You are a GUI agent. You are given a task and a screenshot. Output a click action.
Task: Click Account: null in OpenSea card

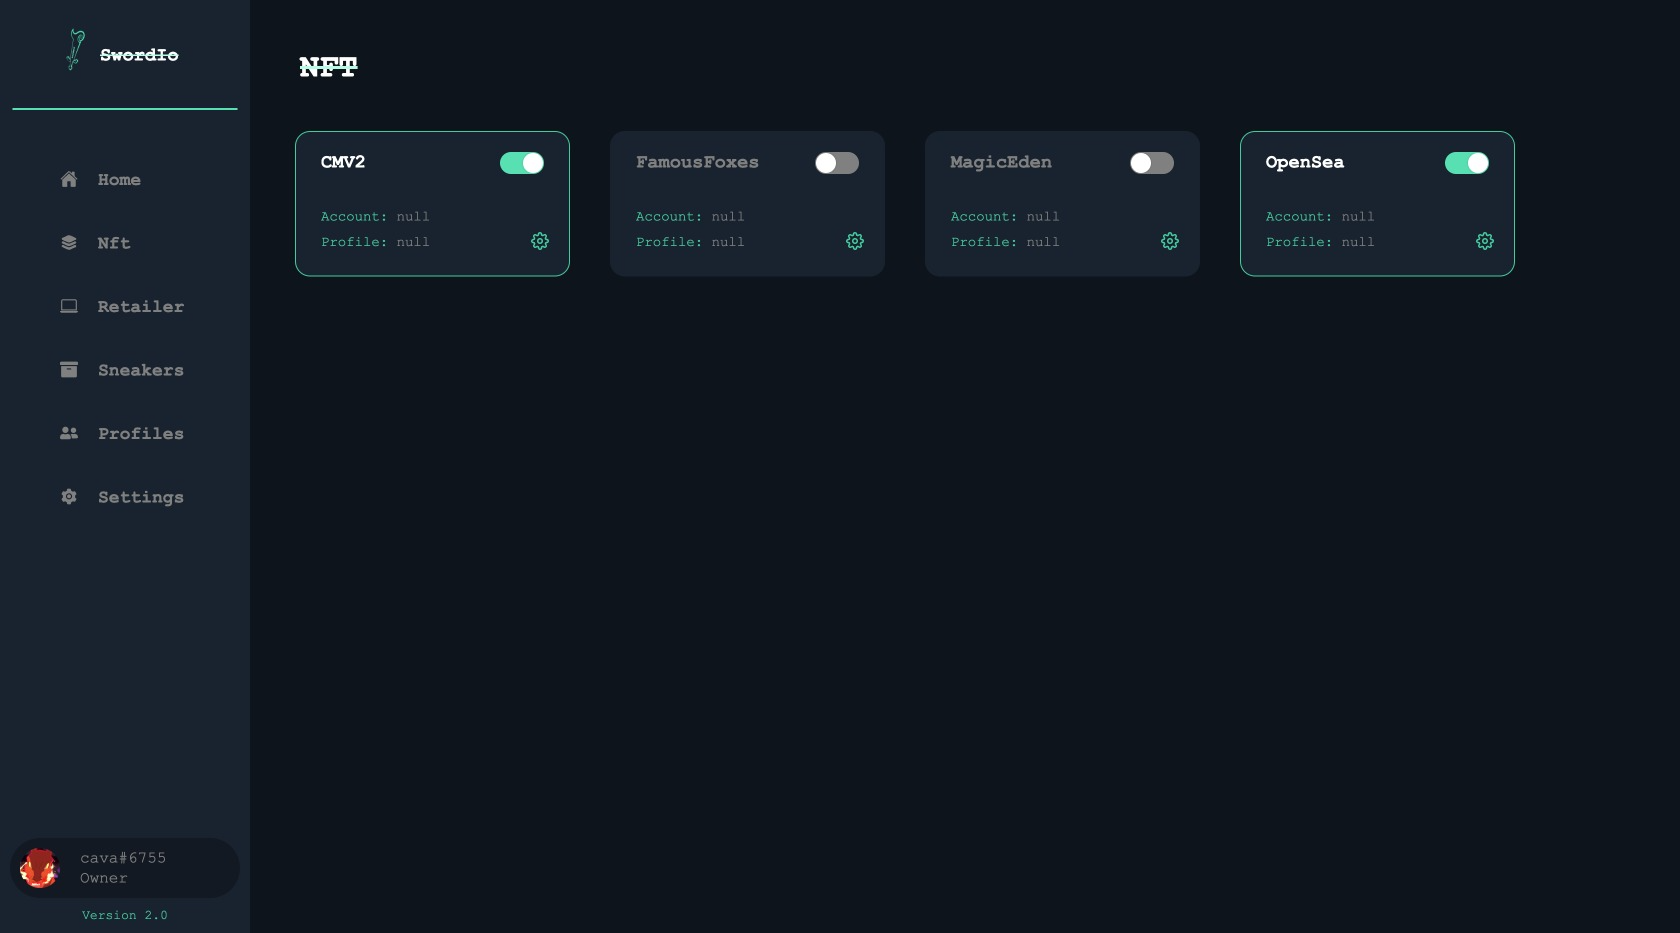1320,216
